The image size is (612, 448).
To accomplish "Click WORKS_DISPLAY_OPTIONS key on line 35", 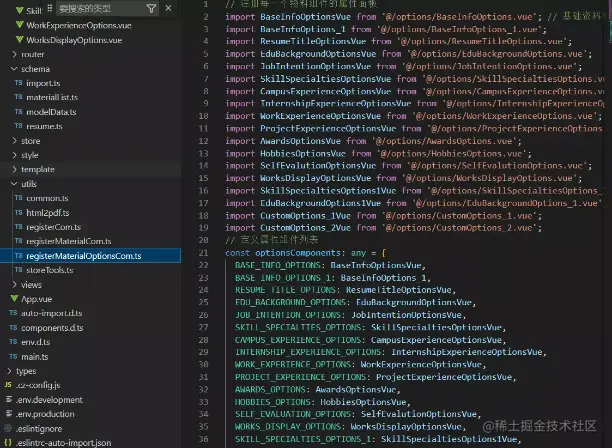I will (288, 427).
